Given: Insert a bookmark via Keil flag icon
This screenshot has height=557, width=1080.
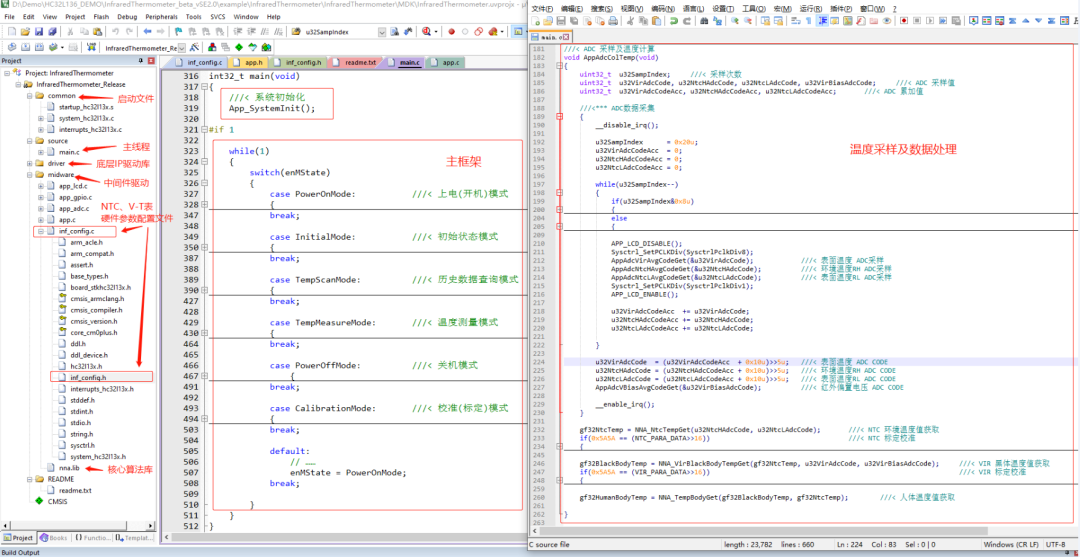Looking at the screenshot, I should pos(178,32).
